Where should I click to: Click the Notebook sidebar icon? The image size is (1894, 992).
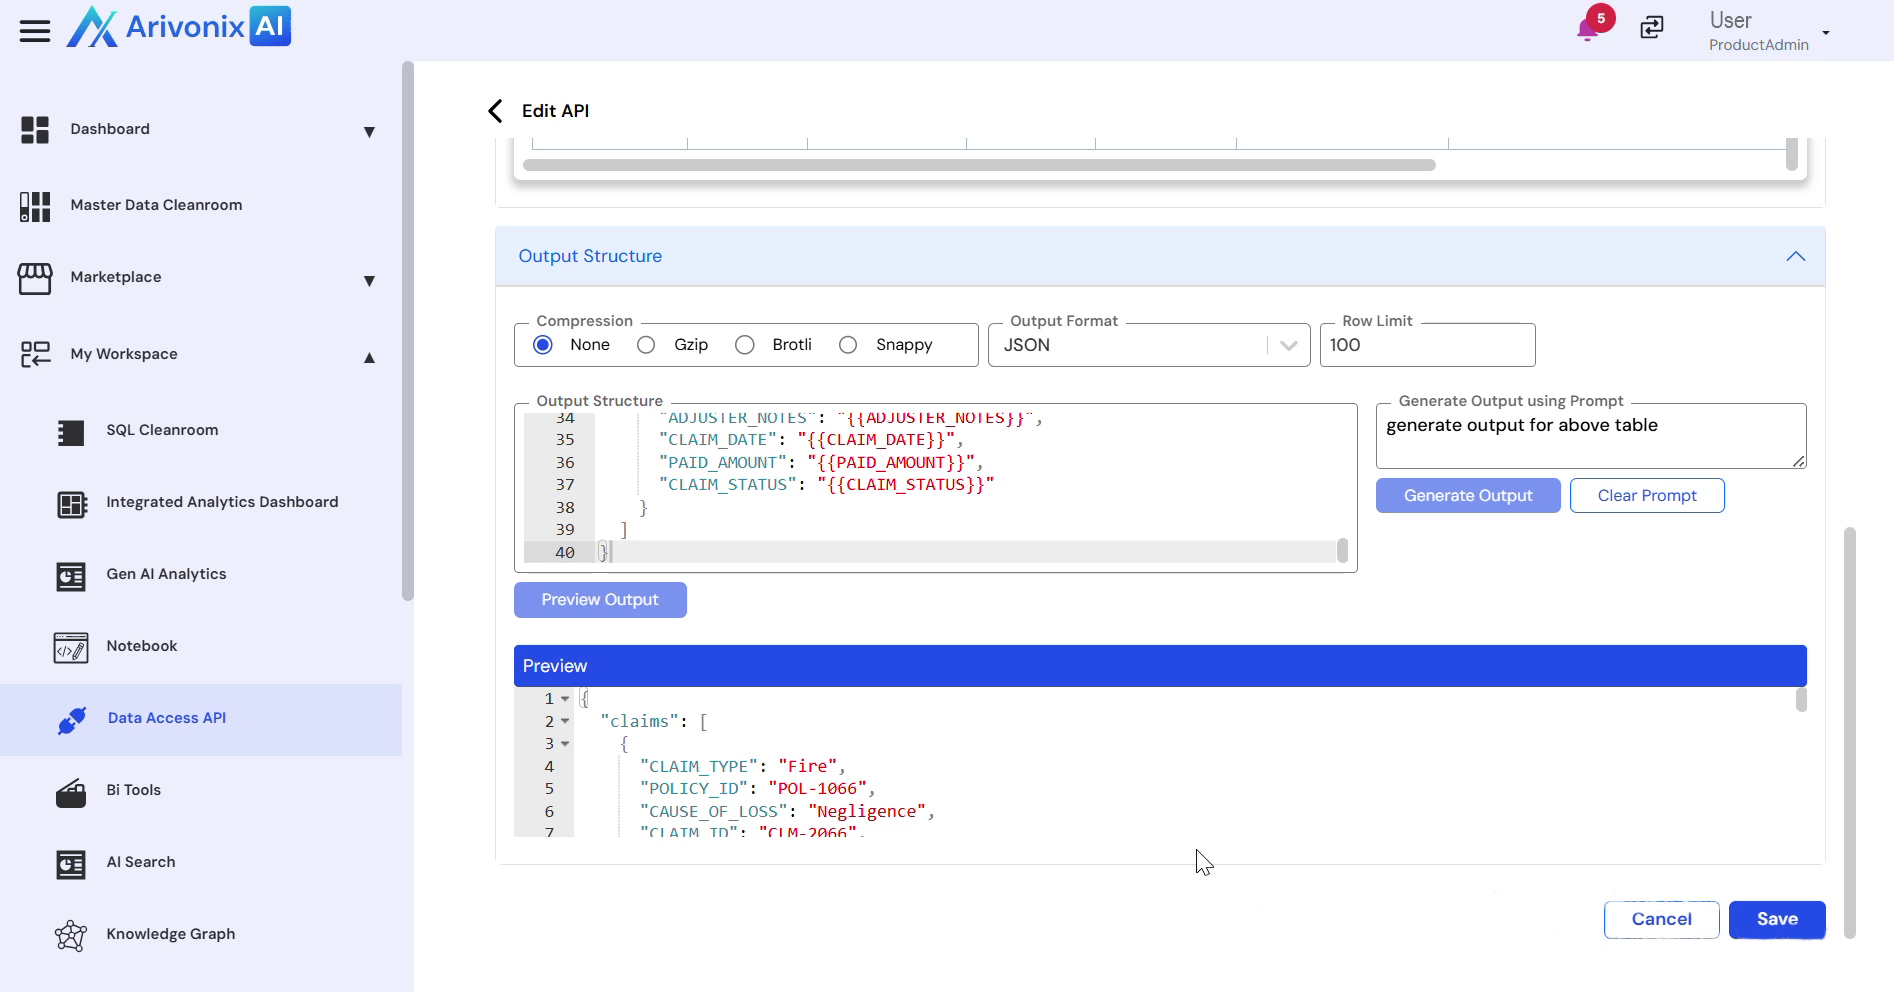tap(71, 647)
